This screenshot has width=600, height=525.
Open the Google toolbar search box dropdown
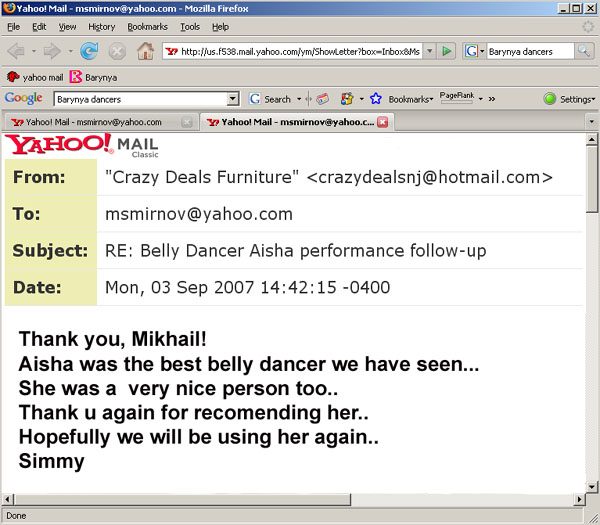(x=233, y=99)
